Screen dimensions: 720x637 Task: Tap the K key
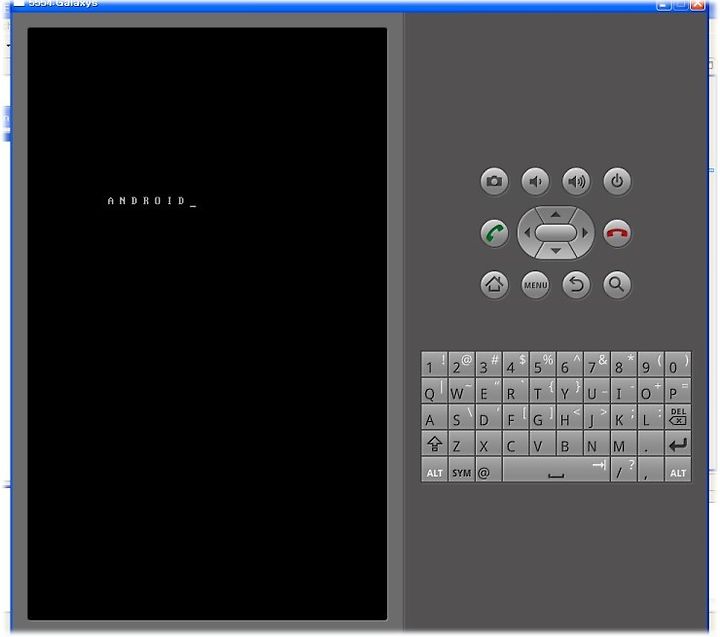point(624,417)
